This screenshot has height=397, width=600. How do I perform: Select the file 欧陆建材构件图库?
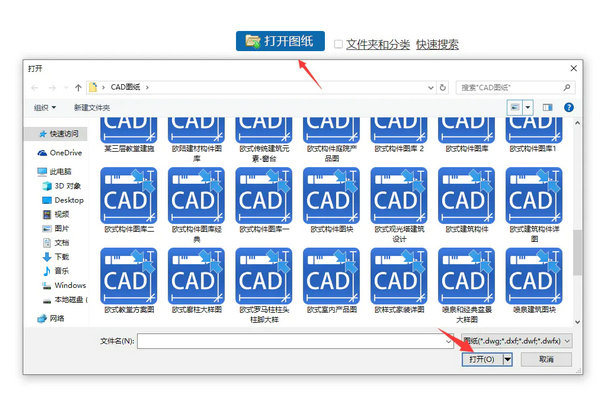pyautogui.click(x=196, y=139)
